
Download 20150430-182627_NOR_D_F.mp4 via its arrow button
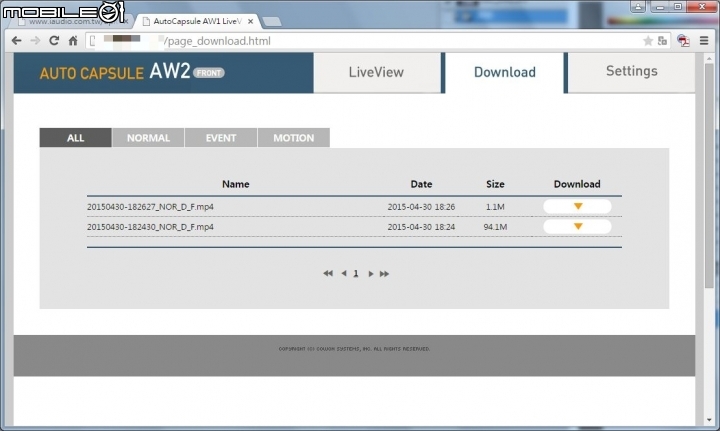(x=577, y=207)
